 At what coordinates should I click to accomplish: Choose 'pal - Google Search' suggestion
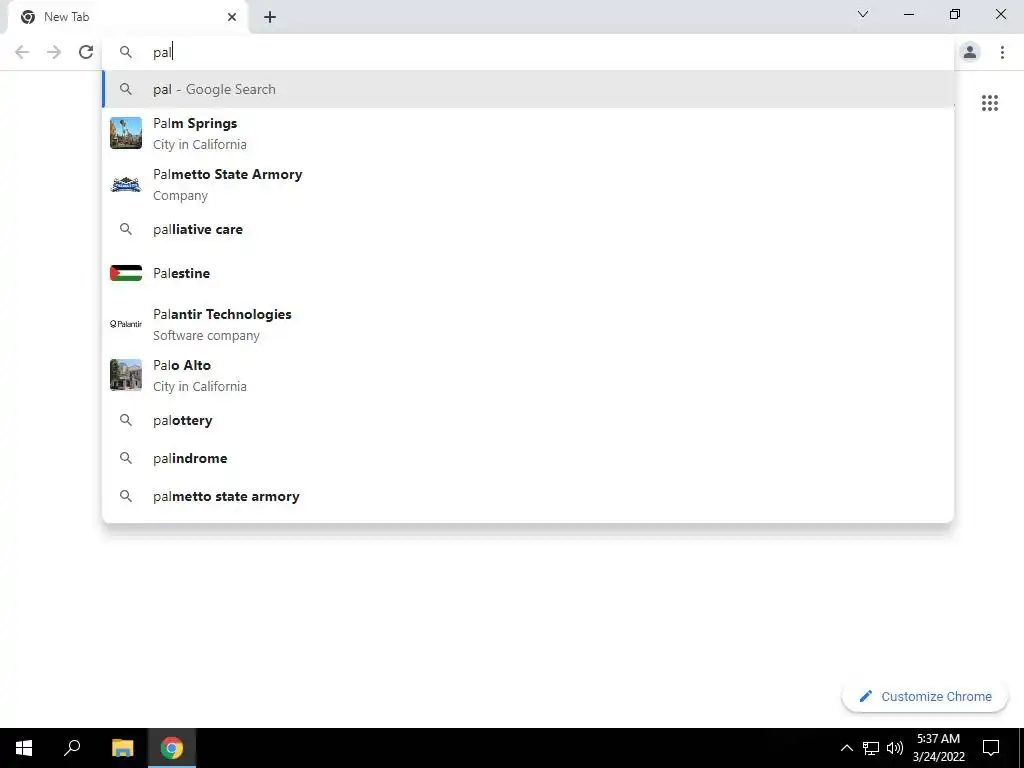528,89
